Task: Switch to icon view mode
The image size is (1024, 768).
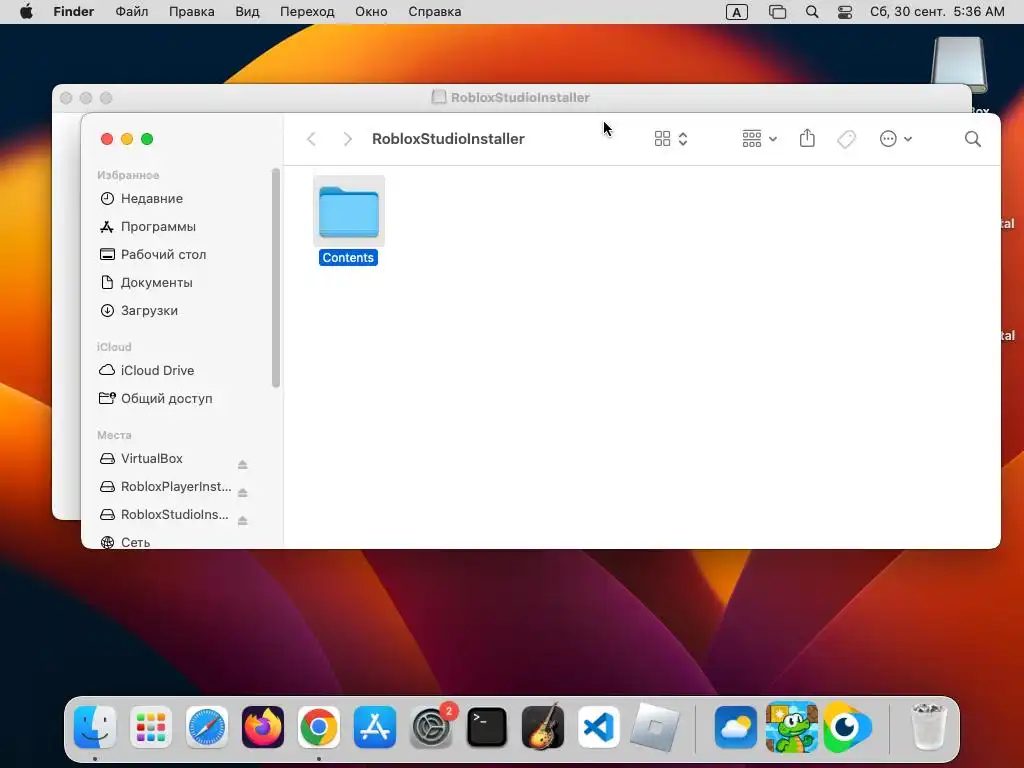Action: 662,138
